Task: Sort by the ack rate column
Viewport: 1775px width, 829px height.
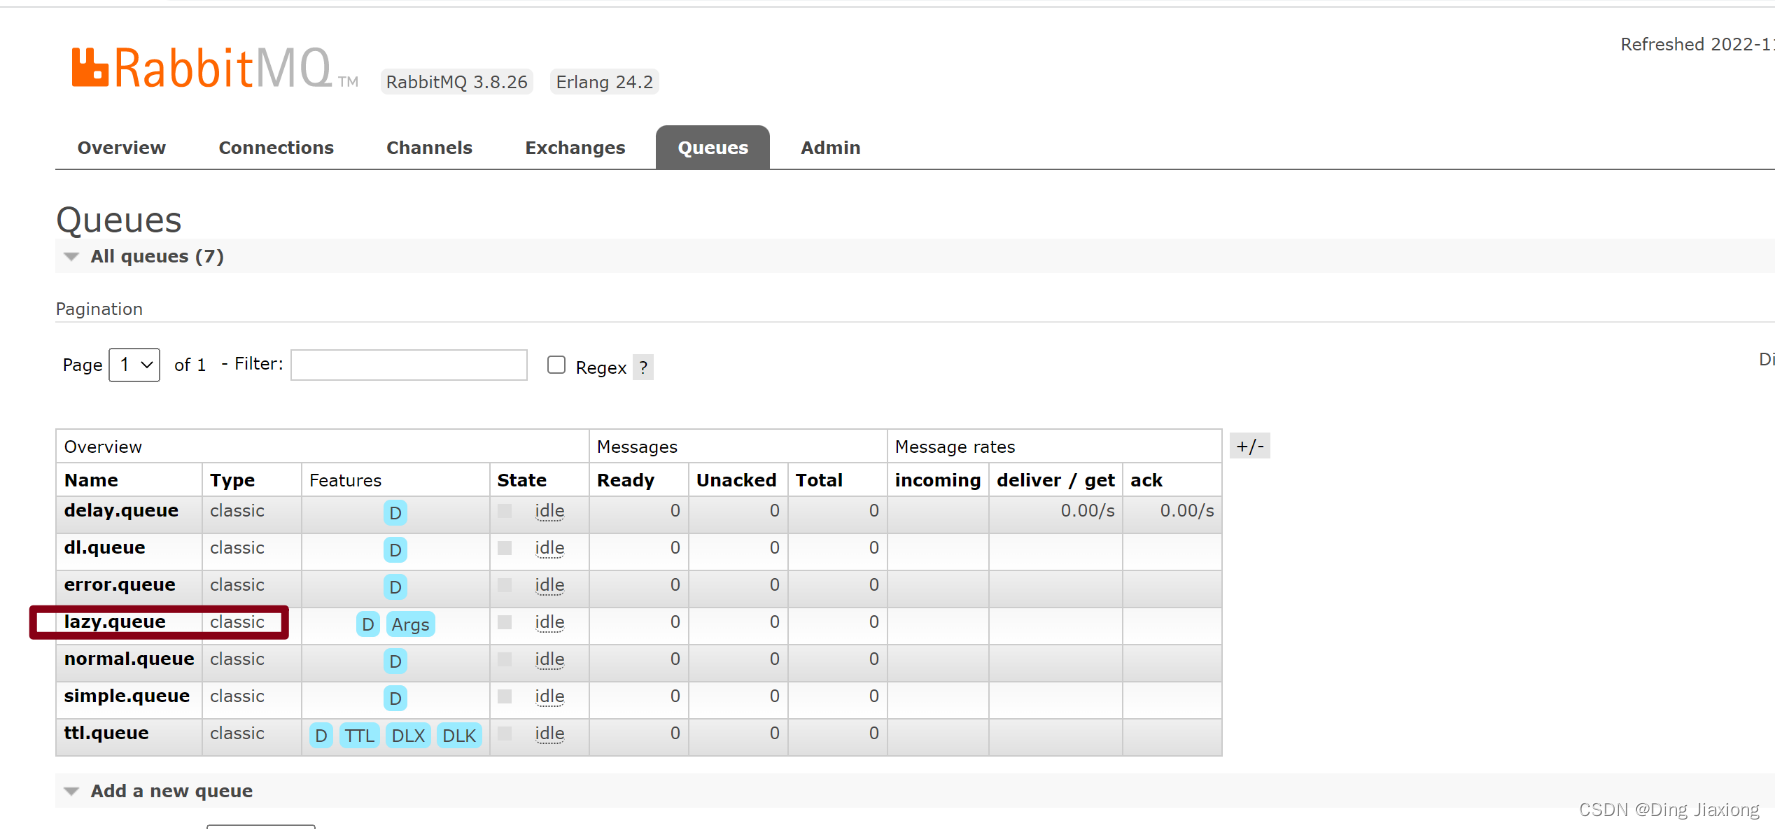Action: 1146,480
